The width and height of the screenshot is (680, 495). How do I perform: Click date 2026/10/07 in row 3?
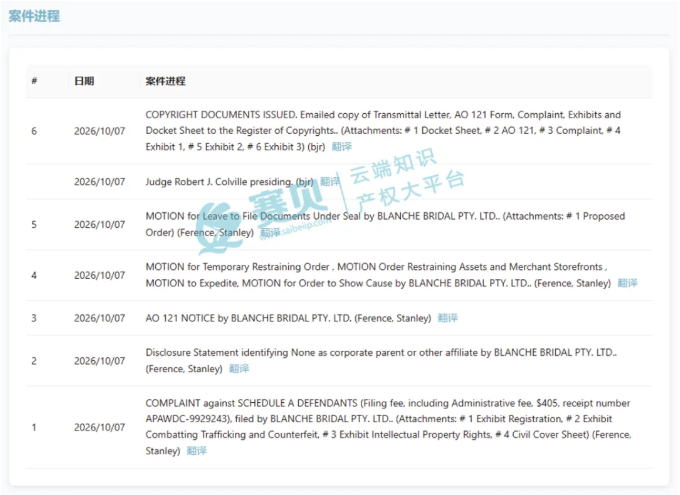click(x=99, y=318)
